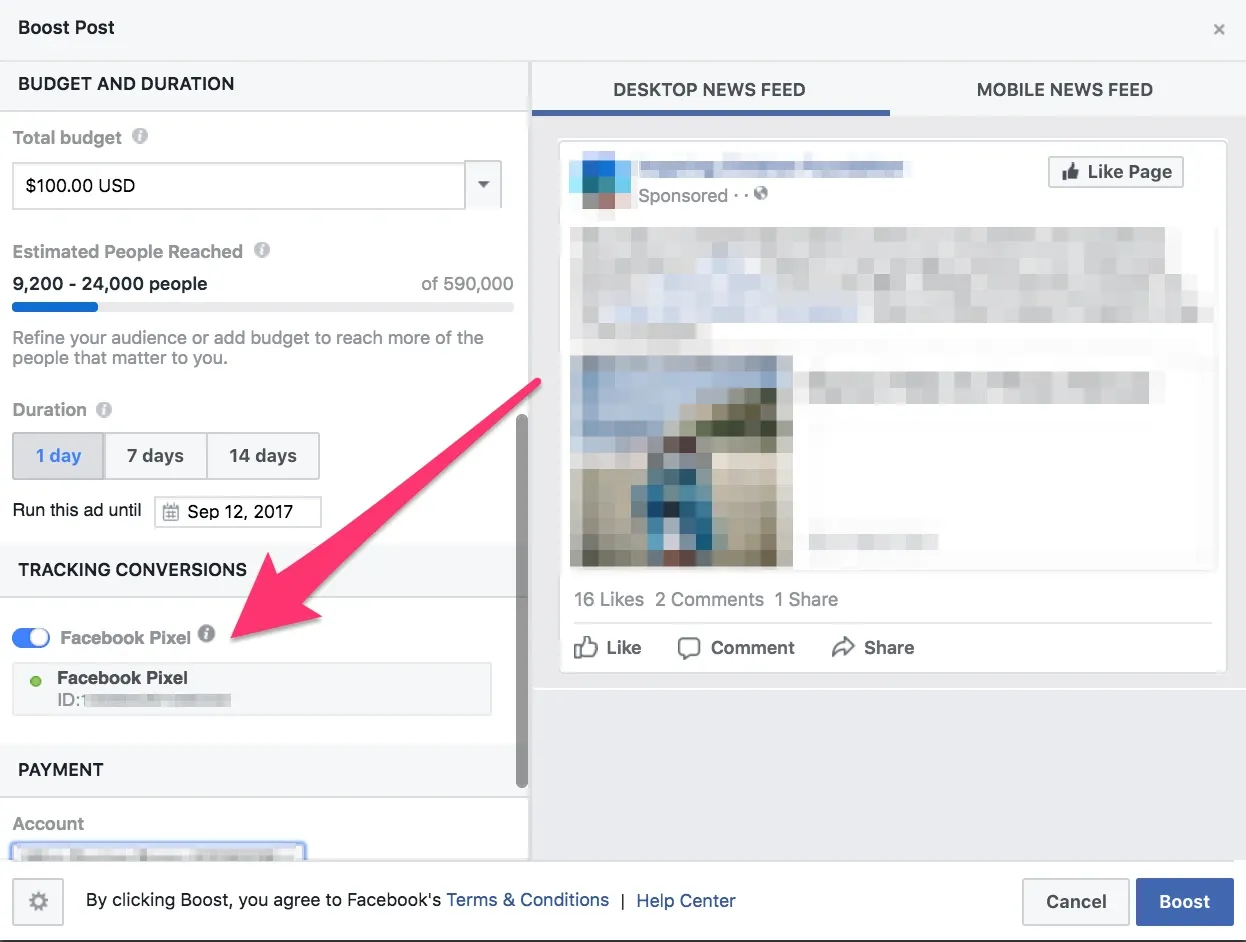The height and width of the screenshot is (942, 1246).
Task: Switch to the Desktop News Feed tab
Action: click(709, 89)
